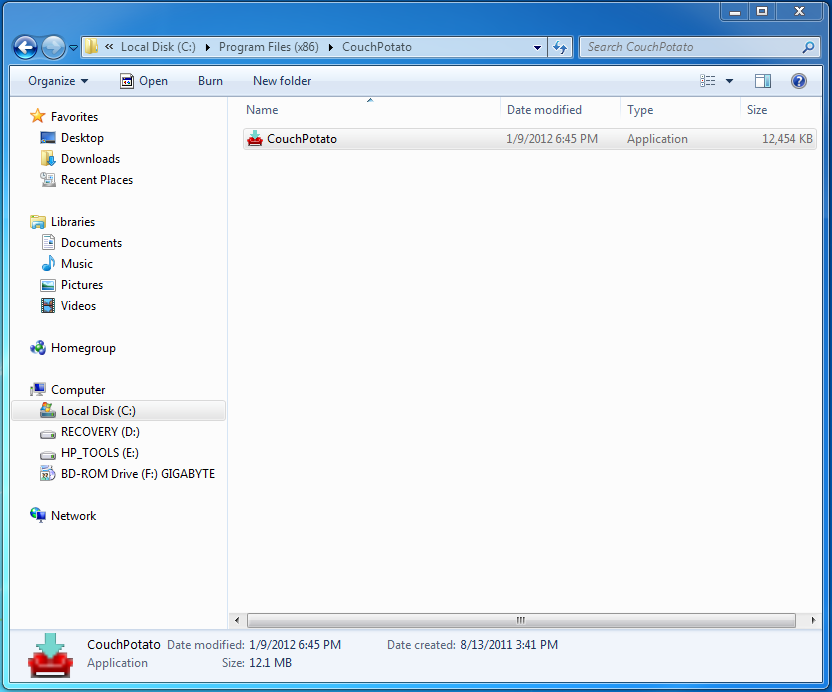Click the Homegroup icon
Screen dimensions: 832x692
(x=38, y=348)
